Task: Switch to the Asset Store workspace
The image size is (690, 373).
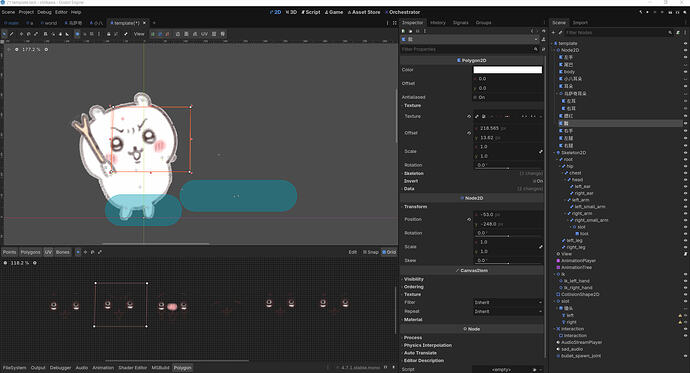Action: (363, 12)
